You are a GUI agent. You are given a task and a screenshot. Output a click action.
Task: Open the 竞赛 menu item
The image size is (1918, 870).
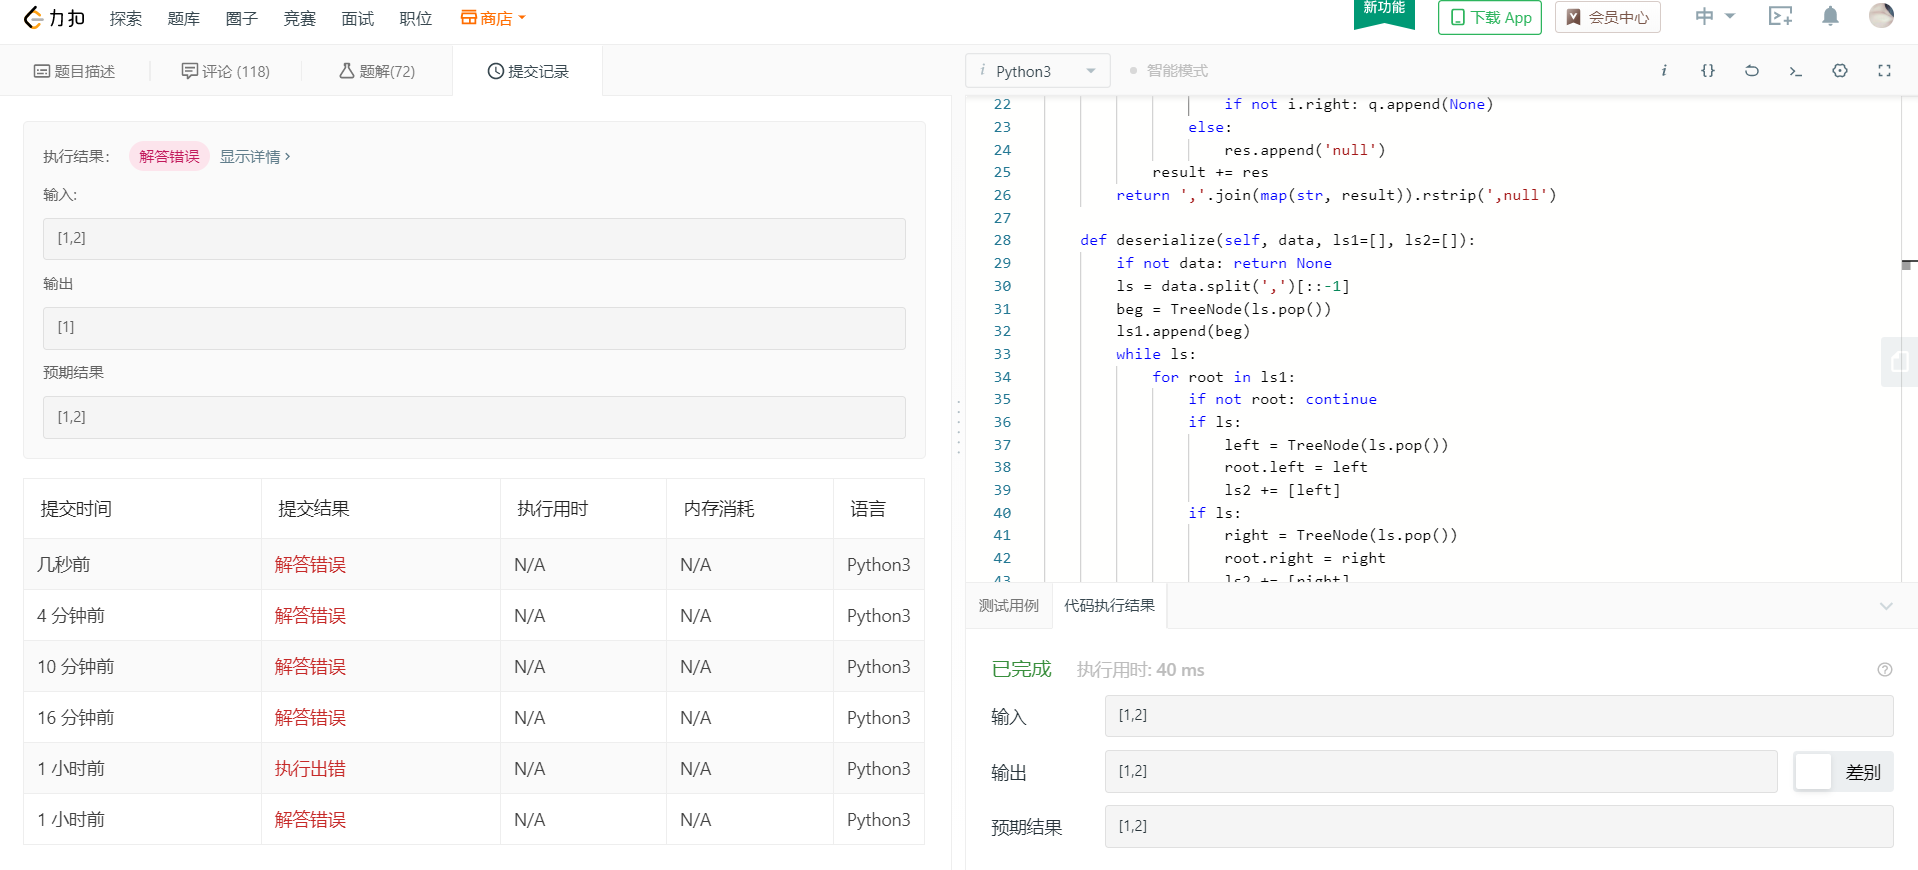click(x=300, y=18)
